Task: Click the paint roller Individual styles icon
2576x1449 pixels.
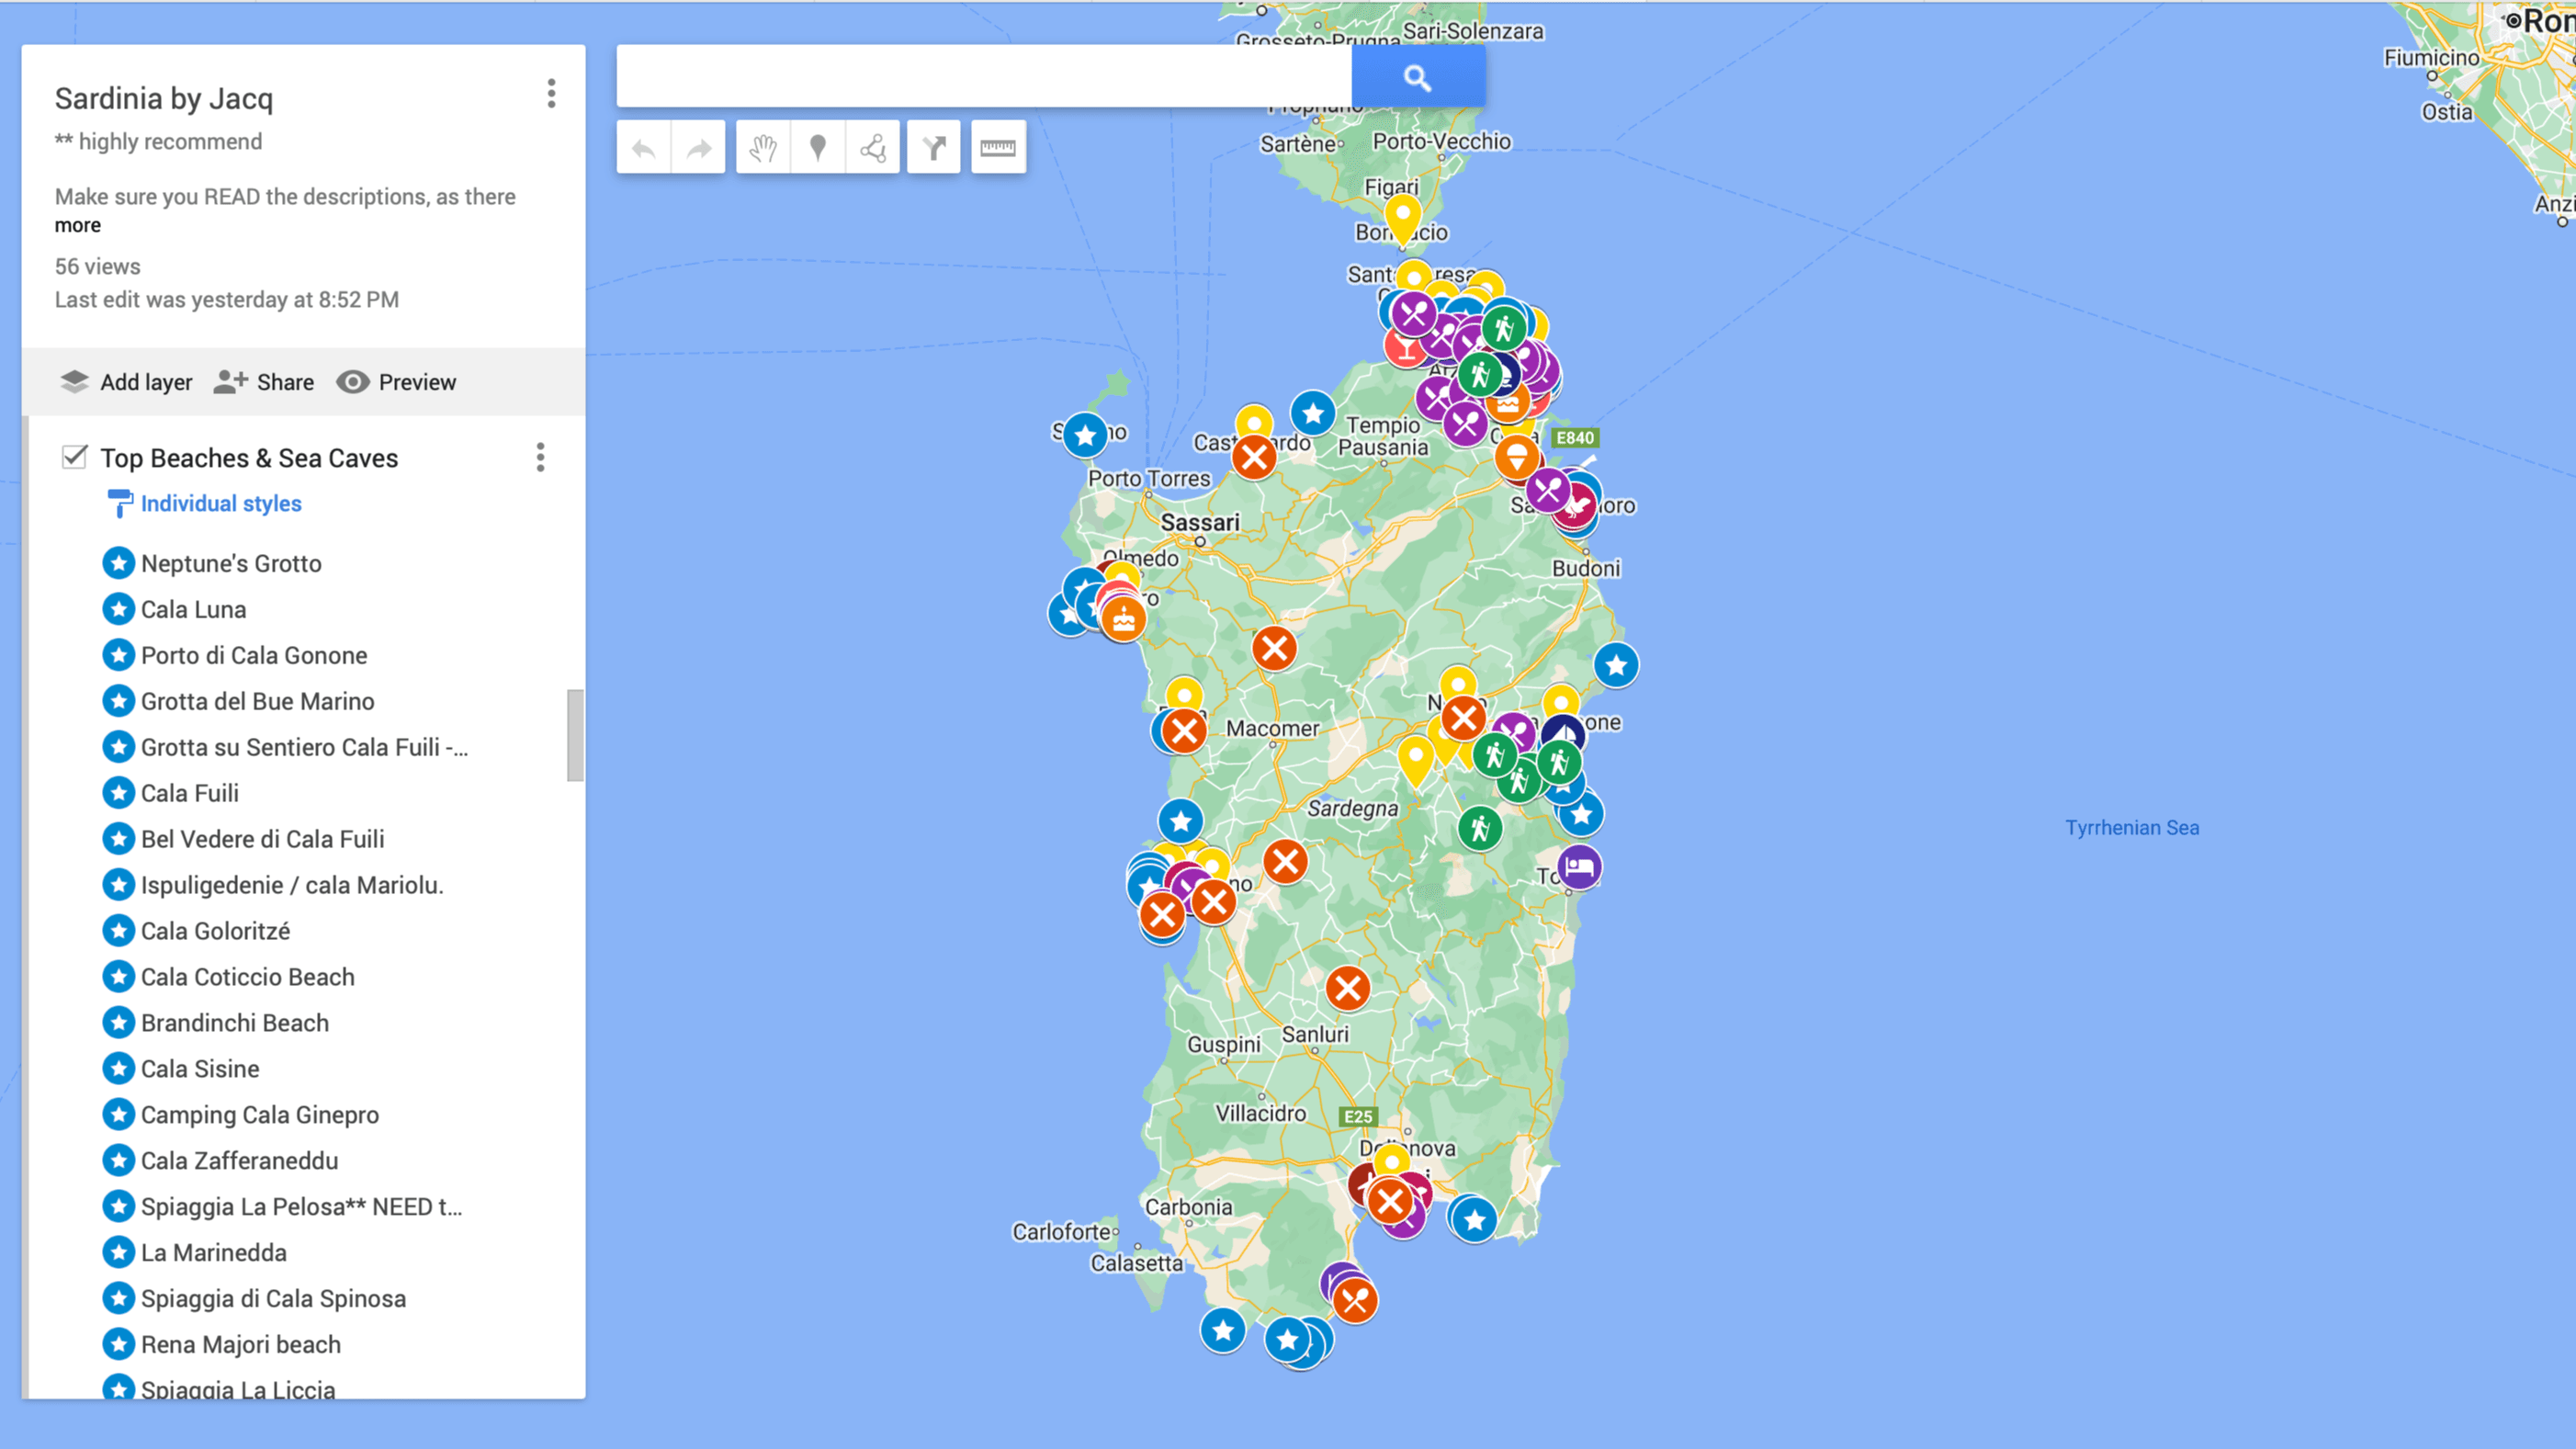Action: click(119, 503)
